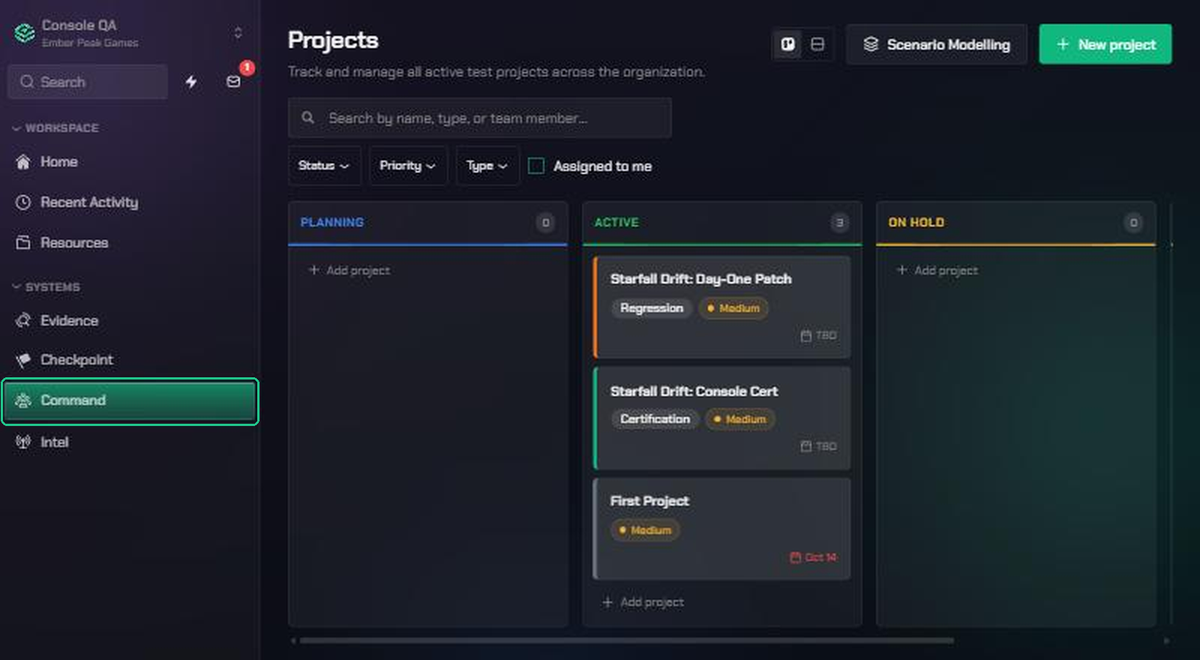
Task: Click Medium priority tag on Day-One Patch
Action: coord(733,308)
